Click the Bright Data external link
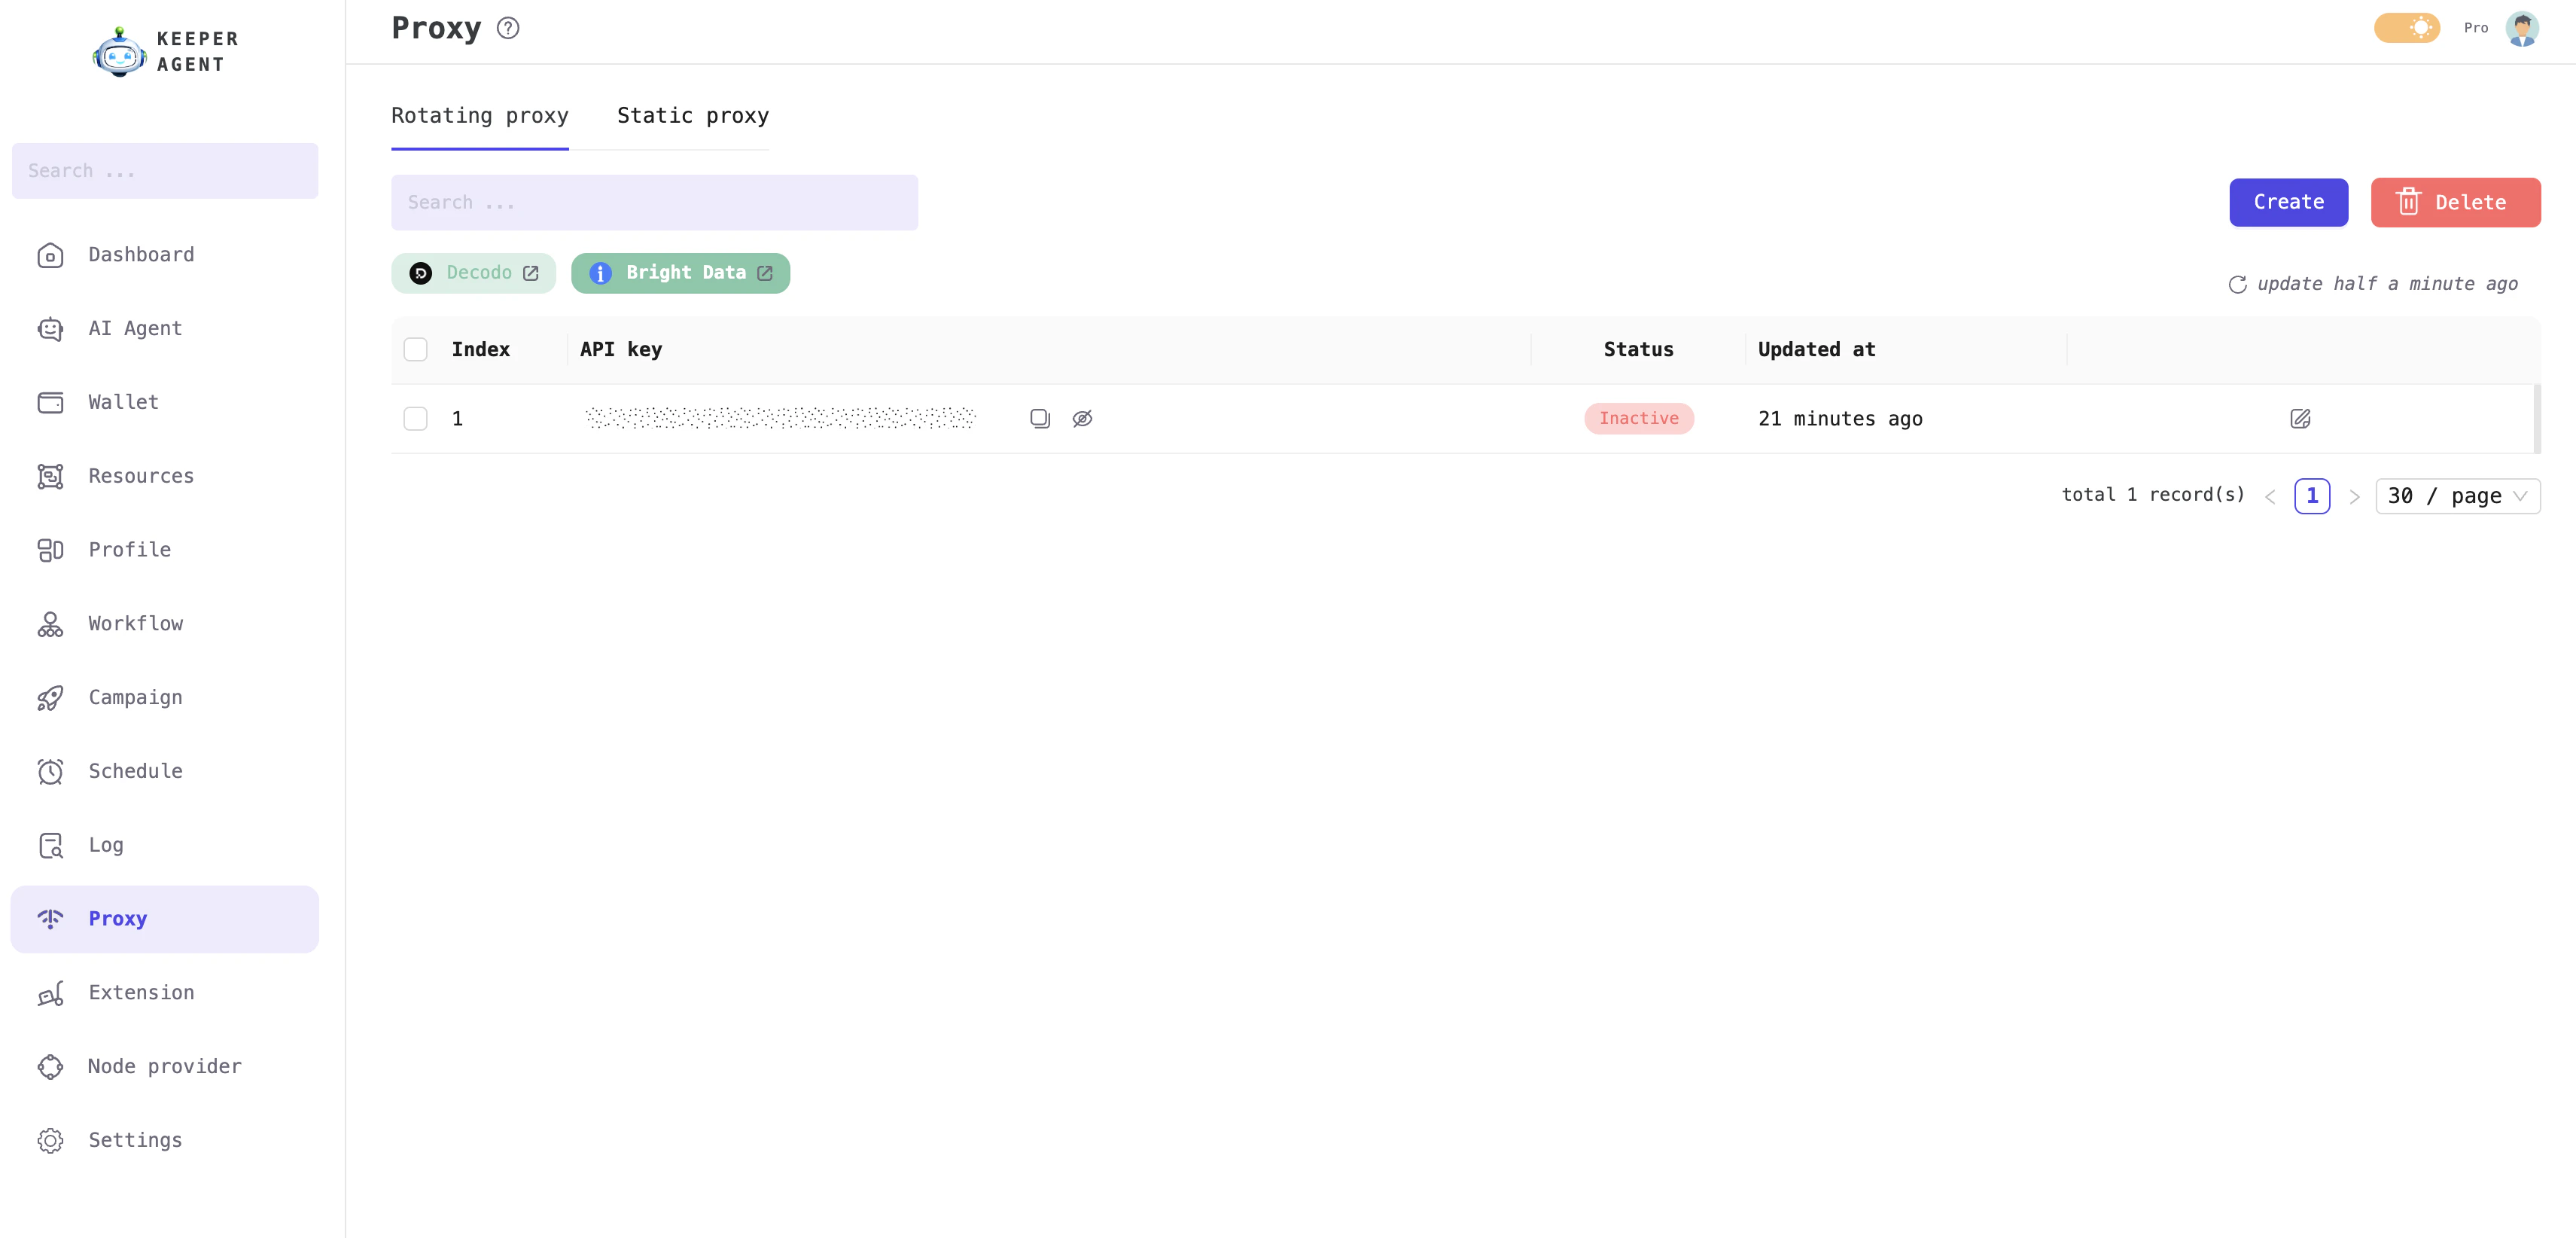 coord(765,272)
